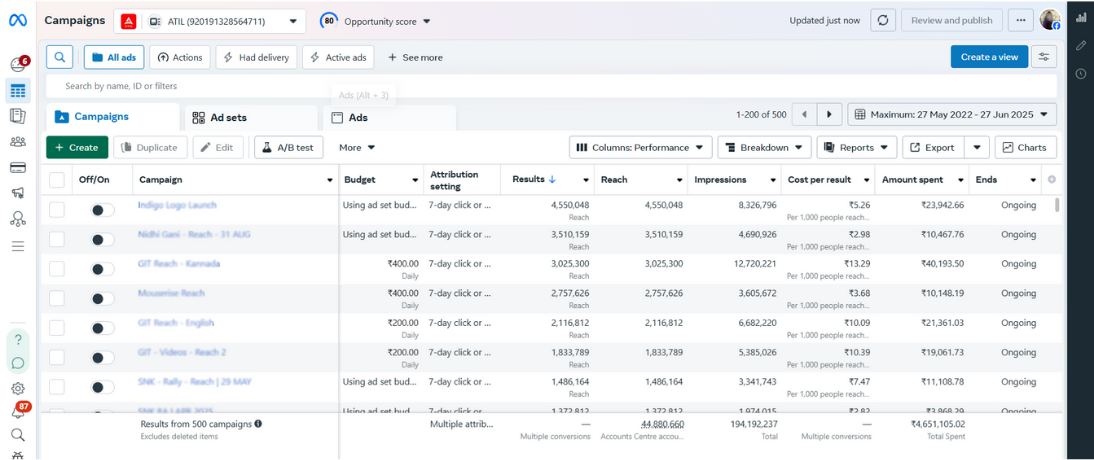Open the chat bubble icon in sidebar
Viewport: 1094px width, 460px height.
[x=18, y=363]
